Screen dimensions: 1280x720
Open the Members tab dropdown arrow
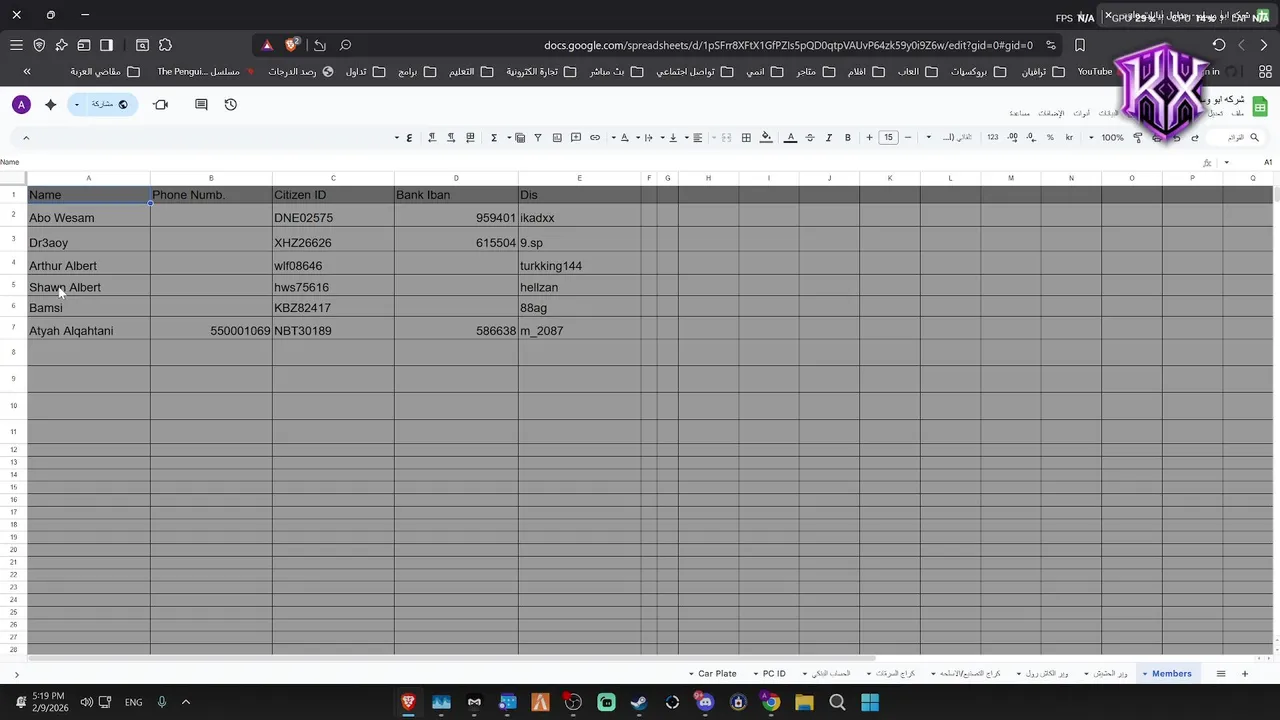coord(1144,674)
